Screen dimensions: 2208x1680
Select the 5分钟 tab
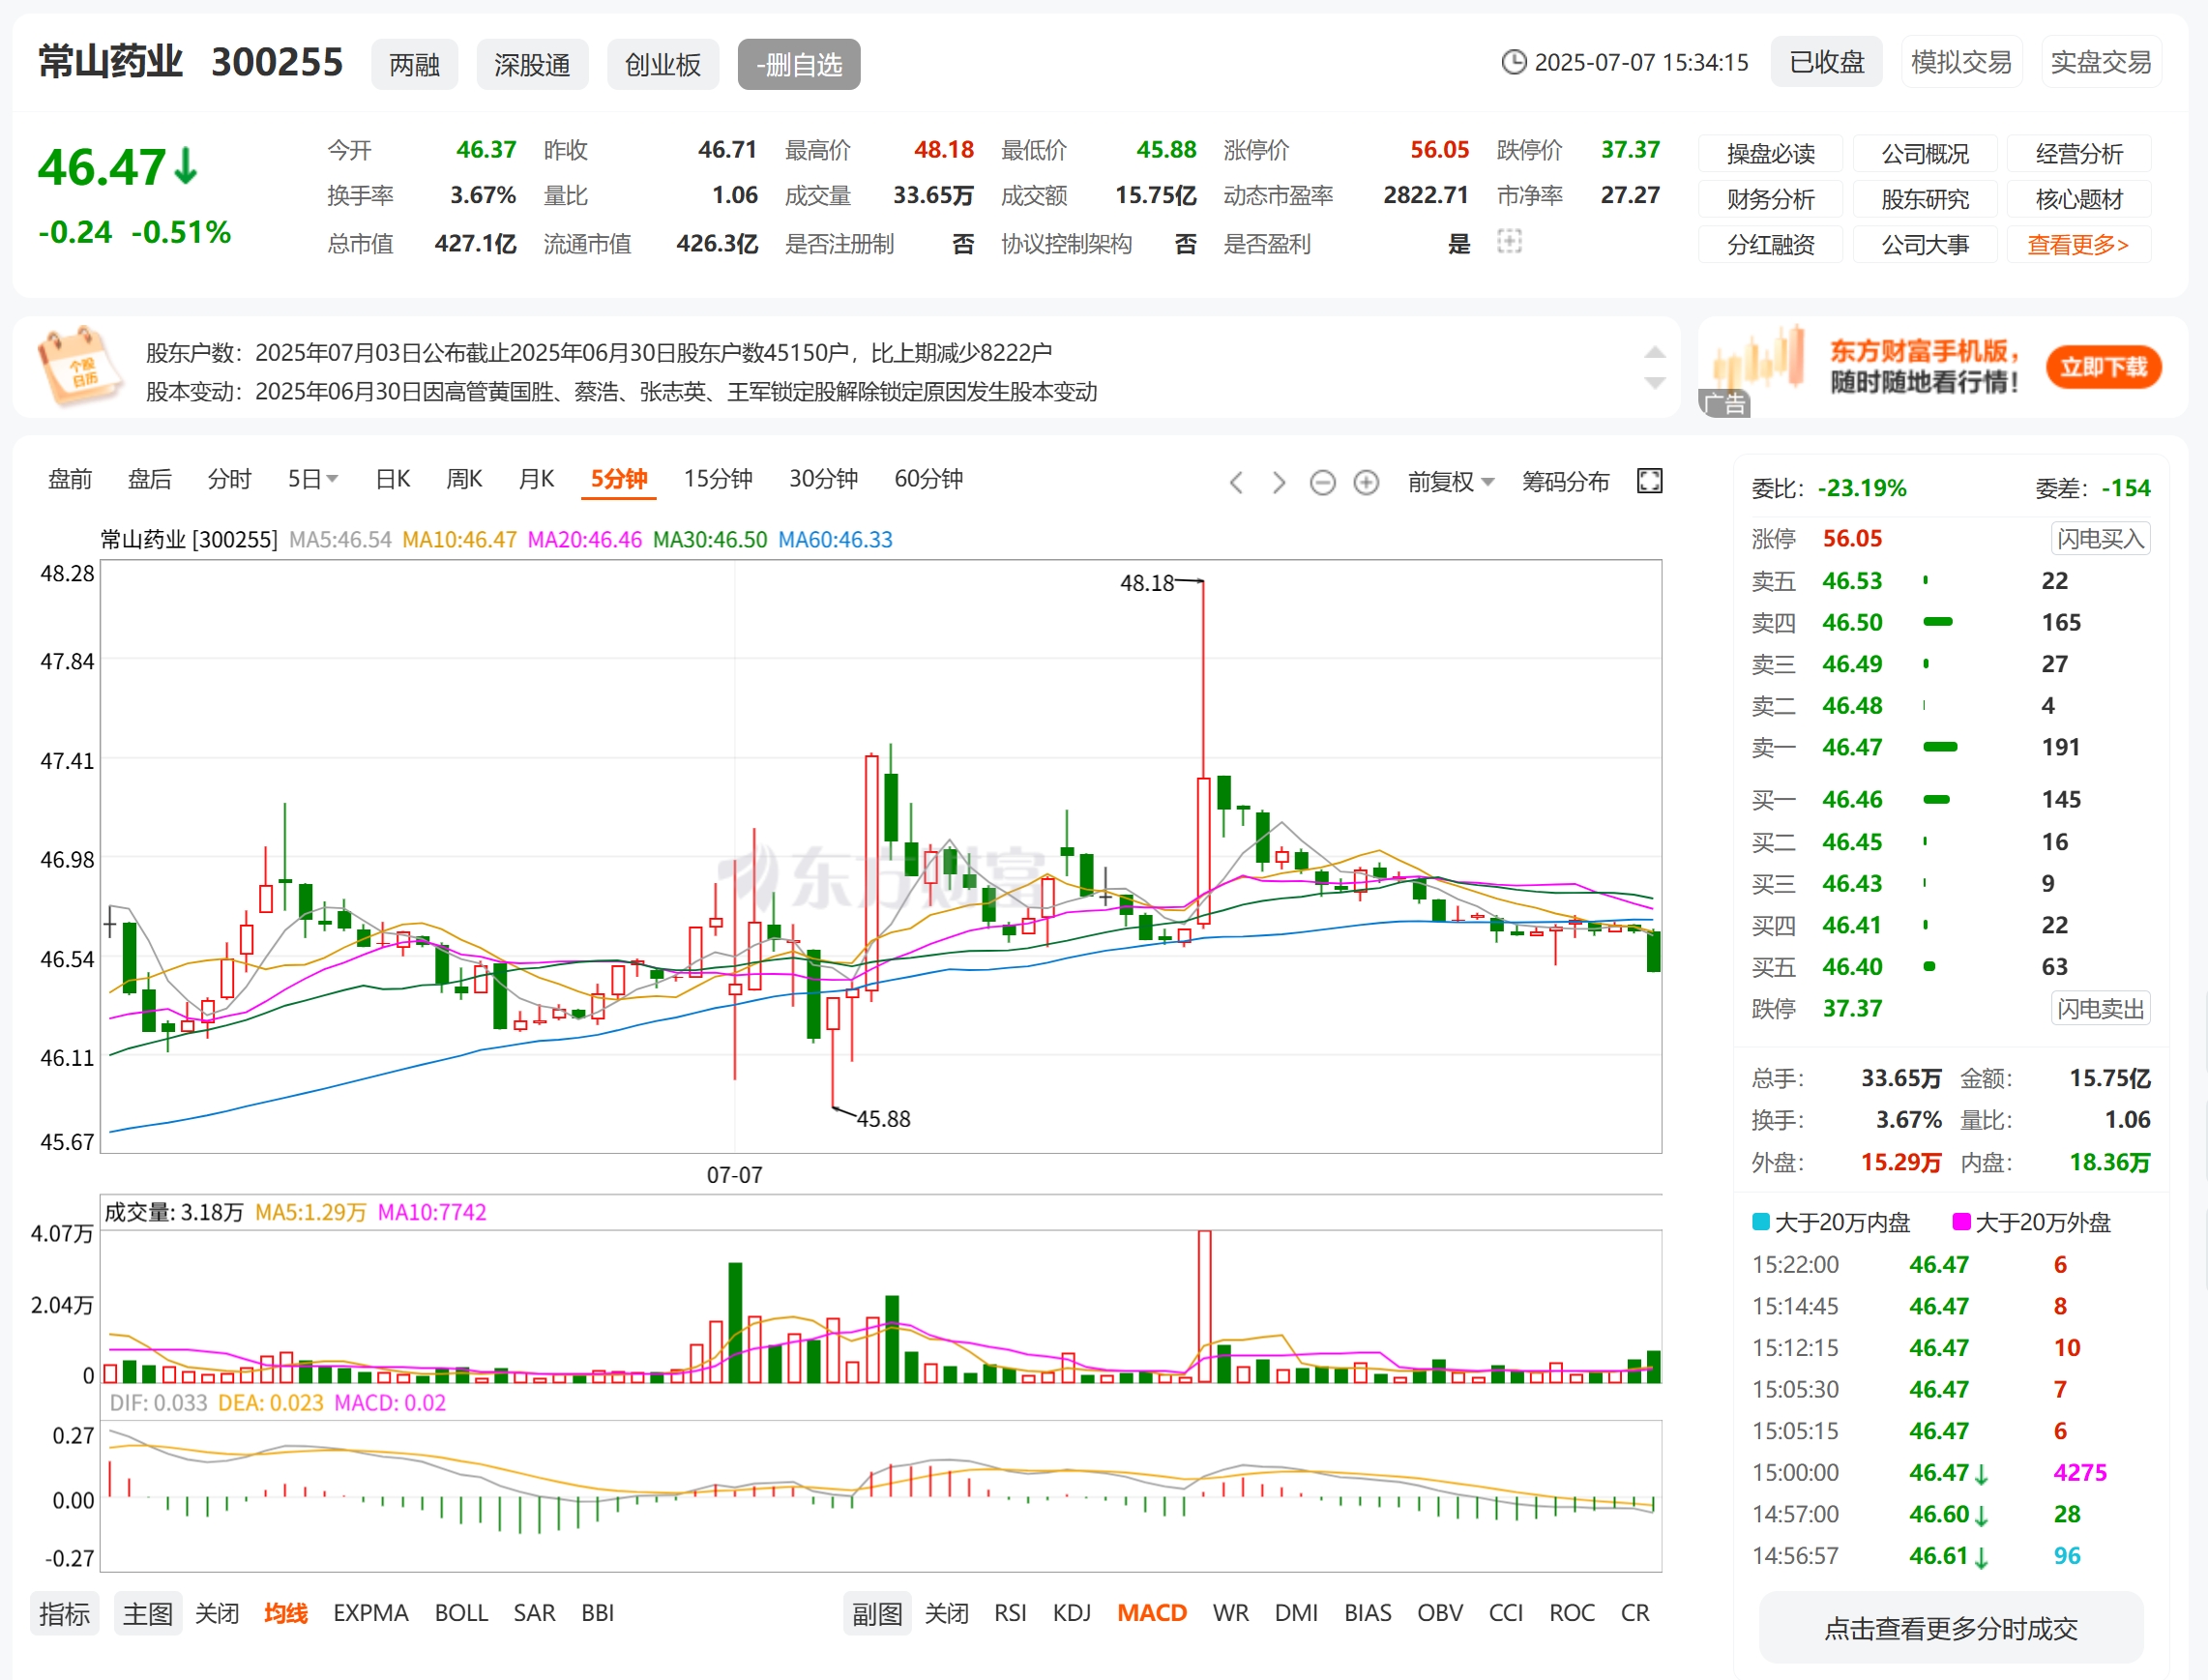pyautogui.click(x=619, y=479)
